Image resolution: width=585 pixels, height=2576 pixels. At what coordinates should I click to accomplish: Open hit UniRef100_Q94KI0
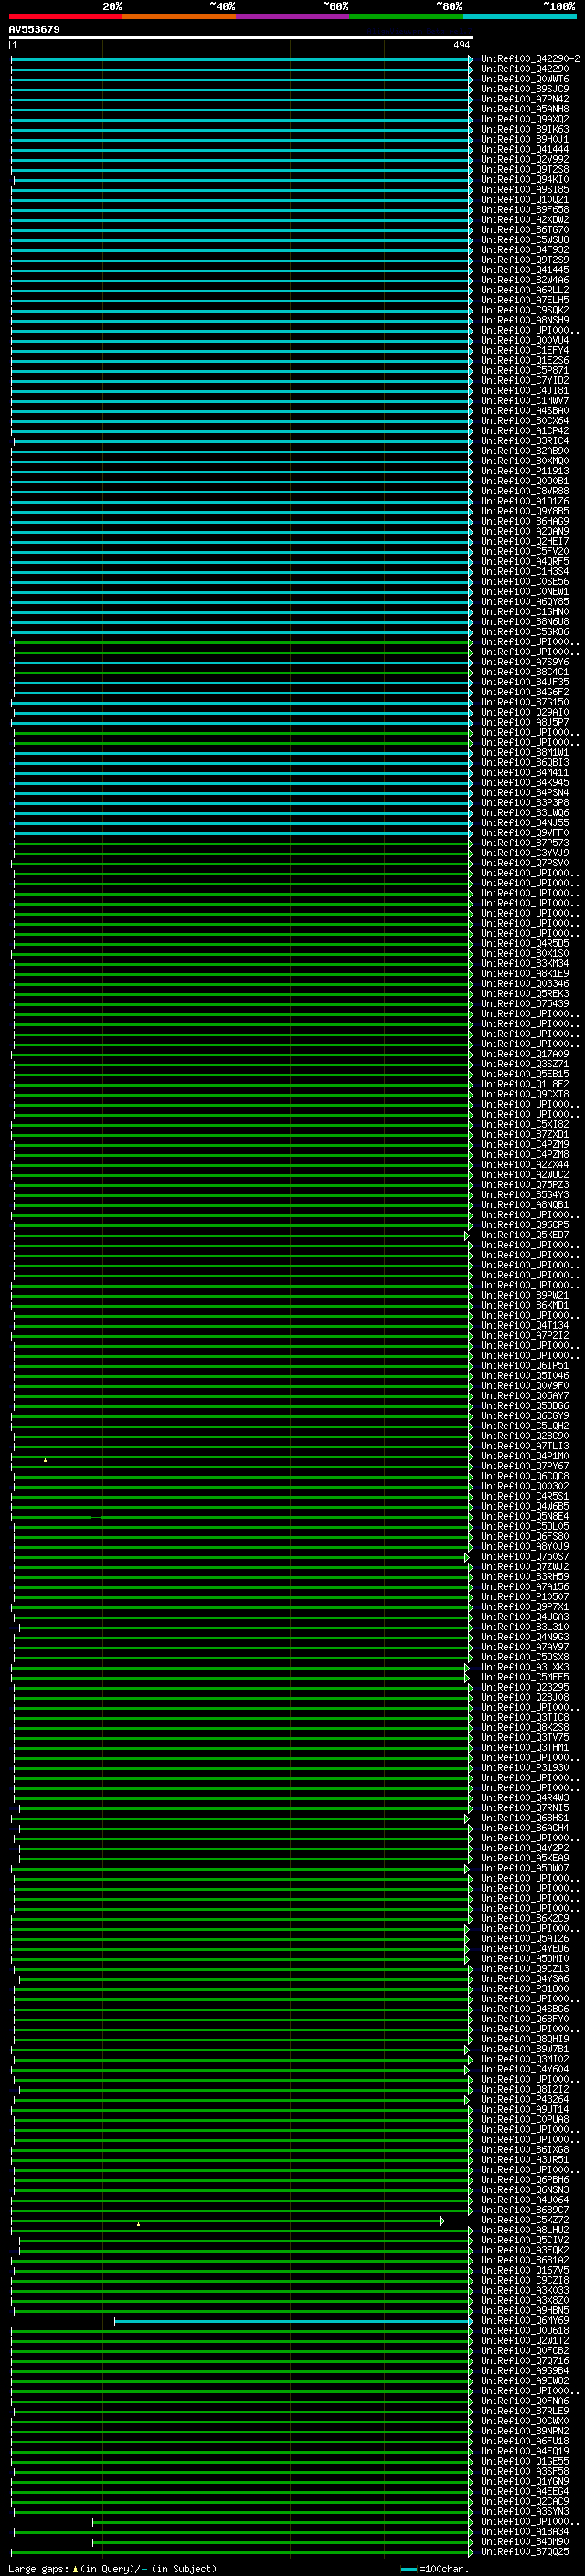coord(525,180)
